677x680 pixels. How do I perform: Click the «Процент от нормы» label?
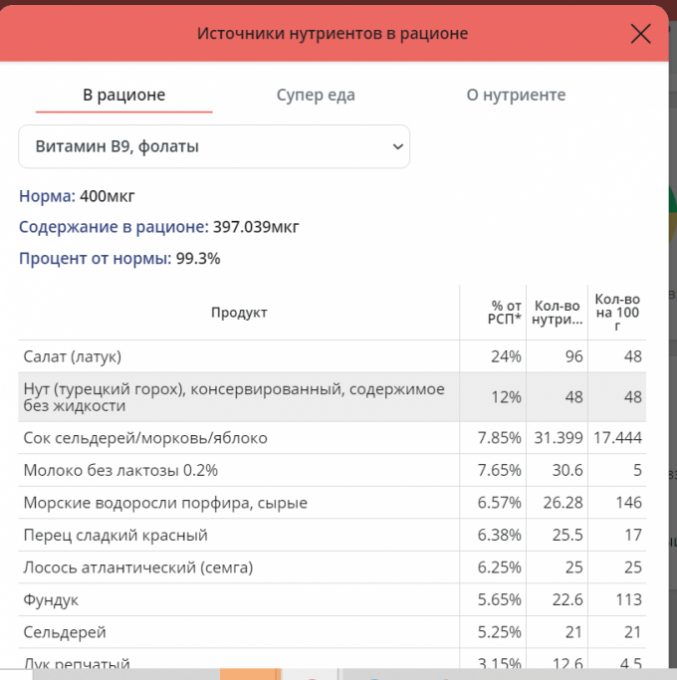click(x=96, y=258)
